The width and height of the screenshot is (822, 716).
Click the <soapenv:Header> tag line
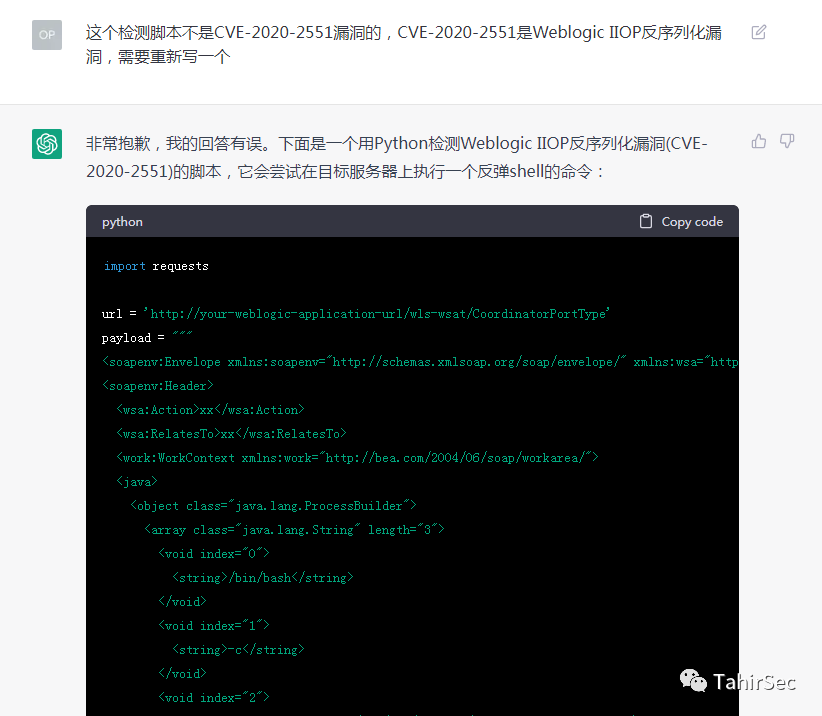tap(158, 386)
